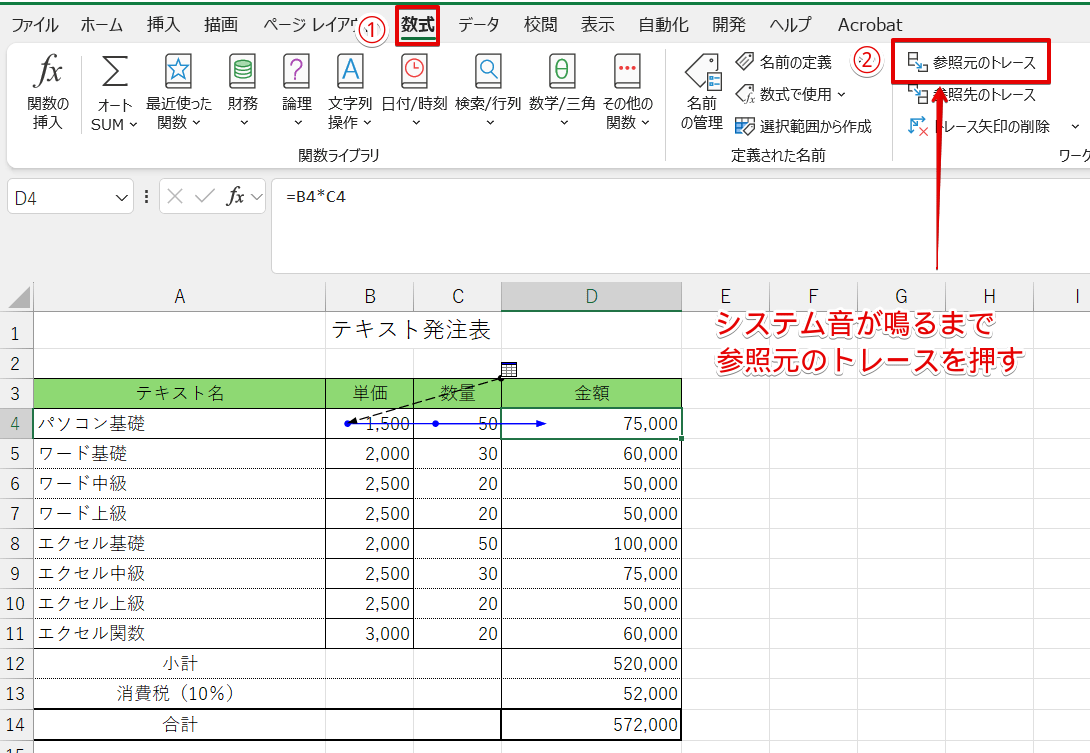Switch to the ホーム tab
Screen dimensions: 1090x753
point(101,25)
